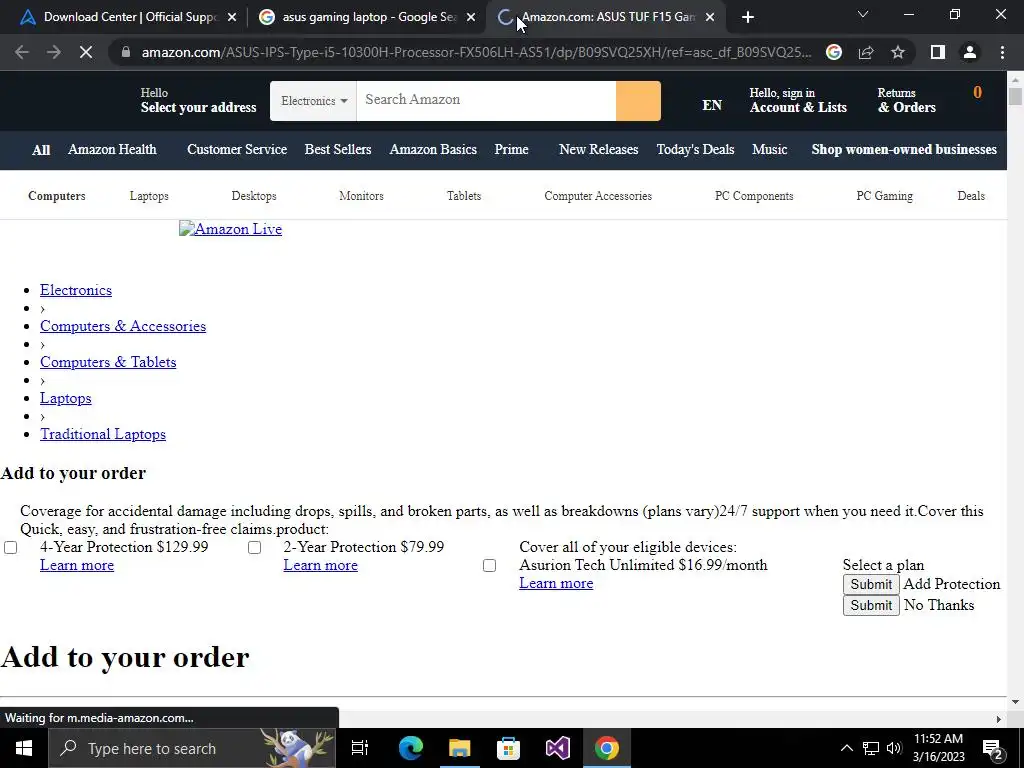Click Submit for Add Protection

[x=871, y=584]
